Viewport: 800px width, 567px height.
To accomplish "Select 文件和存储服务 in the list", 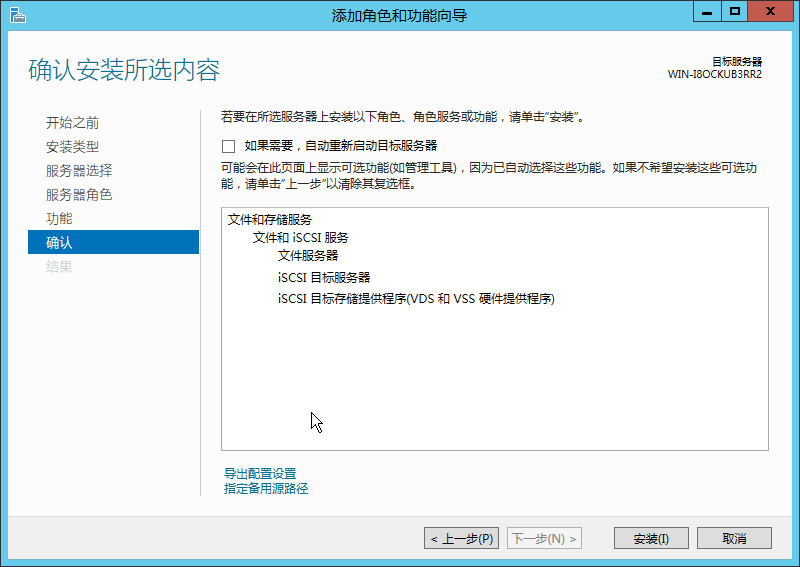I will [269, 219].
